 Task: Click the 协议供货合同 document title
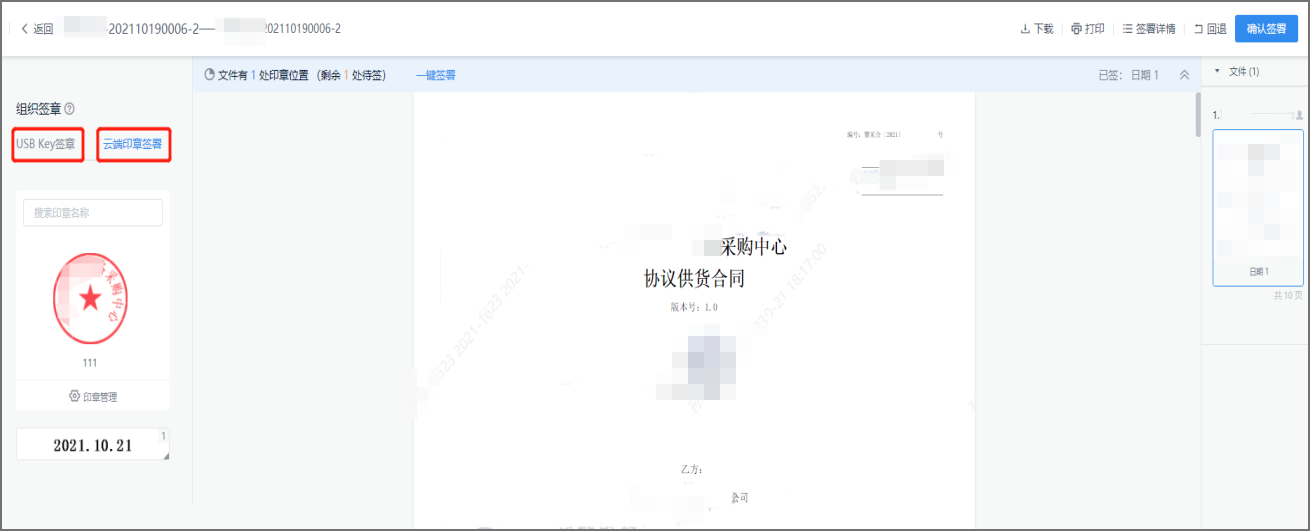(x=694, y=278)
